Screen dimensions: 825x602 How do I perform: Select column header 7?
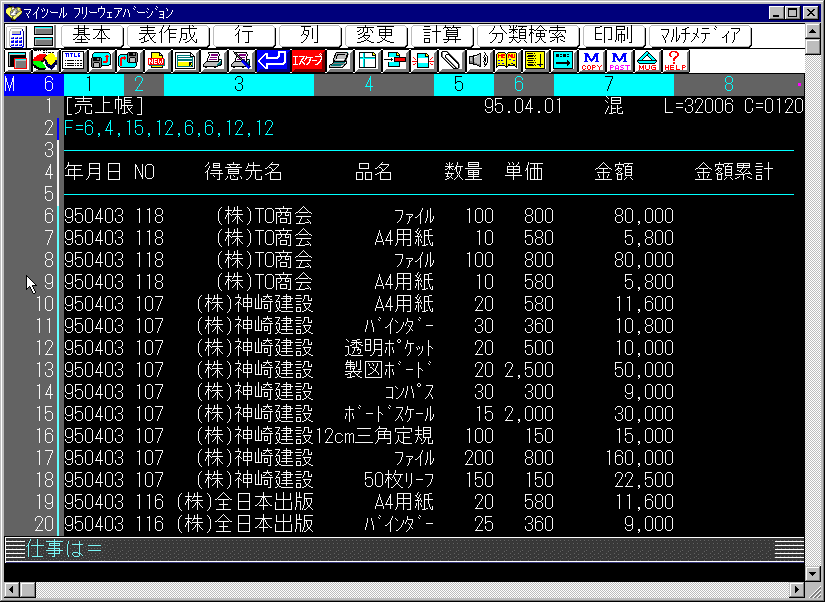tap(613, 84)
